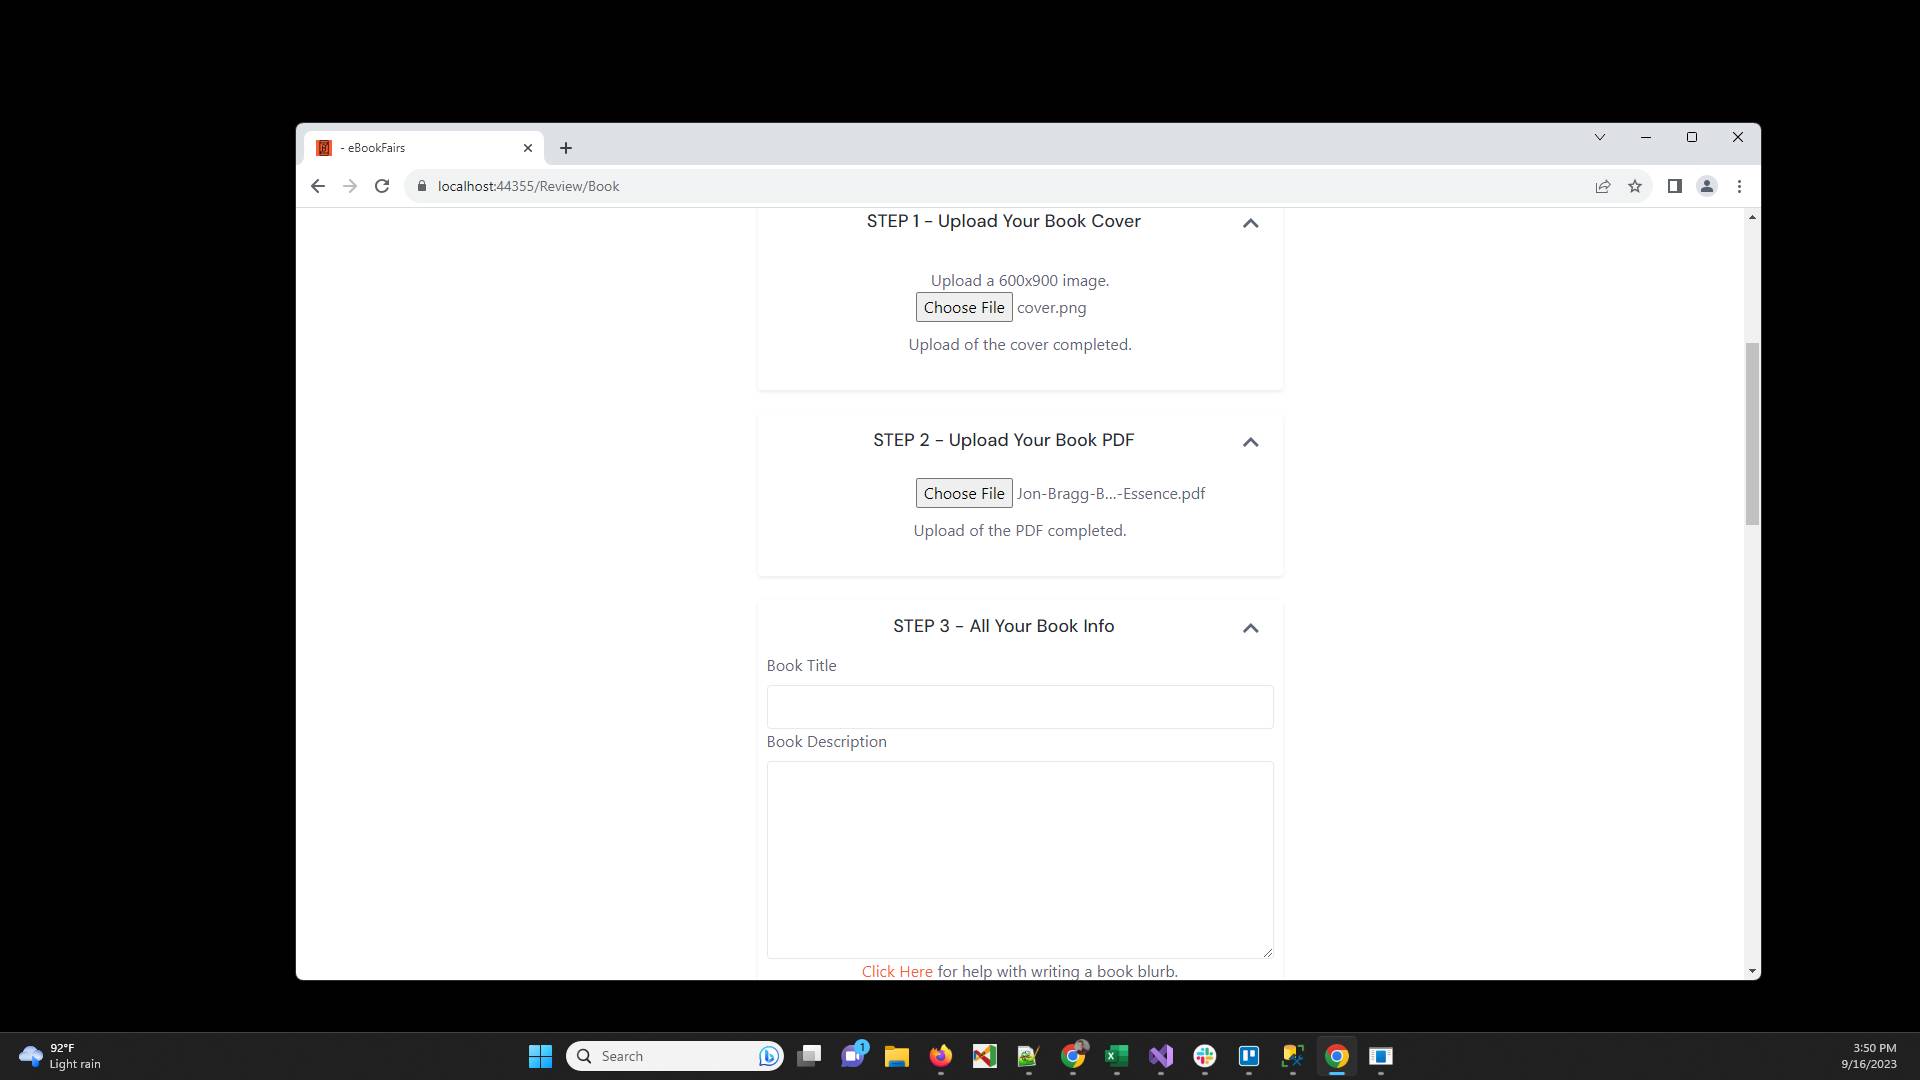Select the eBookFairs browser tab
This screenshot has height=1080, width=1920.
pyautogui.click(x=420, y=148)
